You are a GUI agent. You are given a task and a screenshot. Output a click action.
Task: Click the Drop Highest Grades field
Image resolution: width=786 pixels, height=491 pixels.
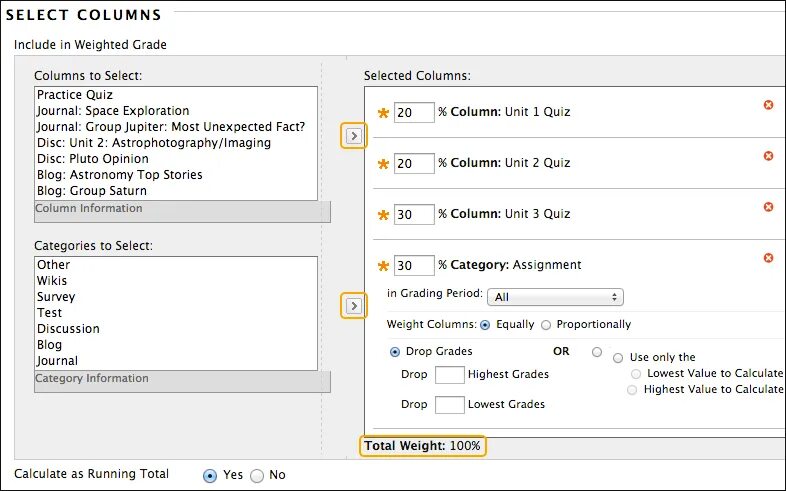[450, 375]
